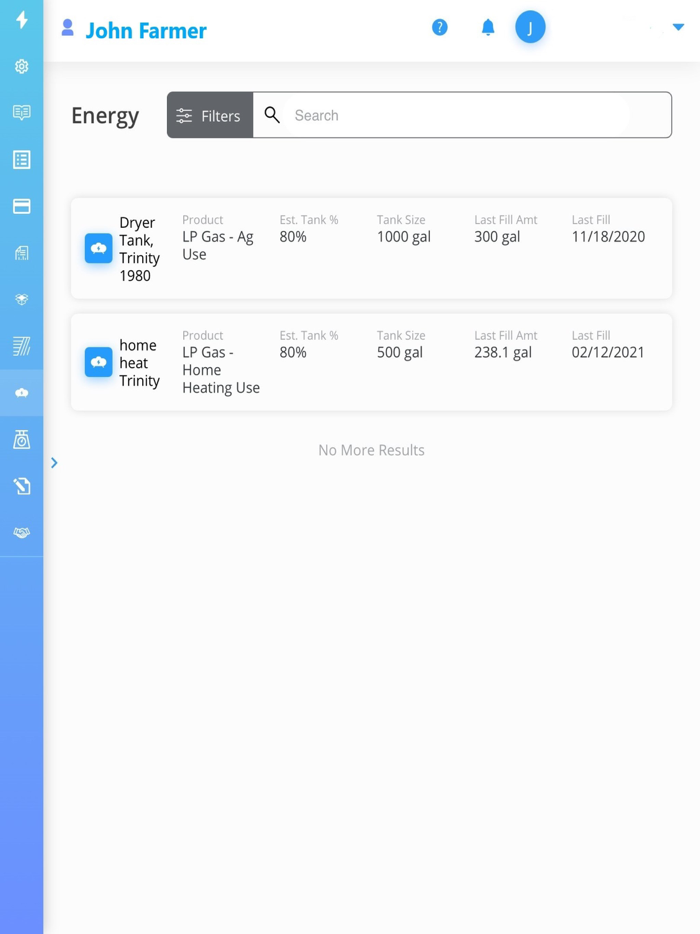Open help via the question mark icon
Viewport: 700px width, 934px height.
(440, 27)
